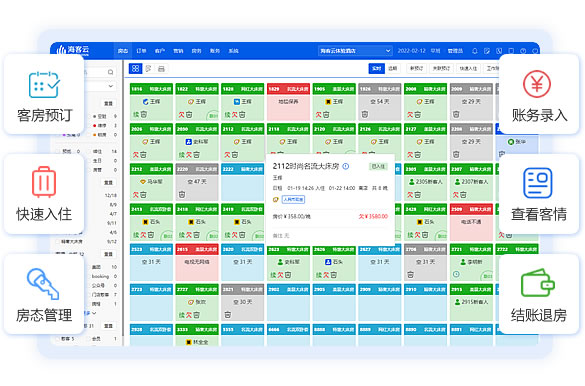Open the 订单 menu in top bar

(141, 51)
